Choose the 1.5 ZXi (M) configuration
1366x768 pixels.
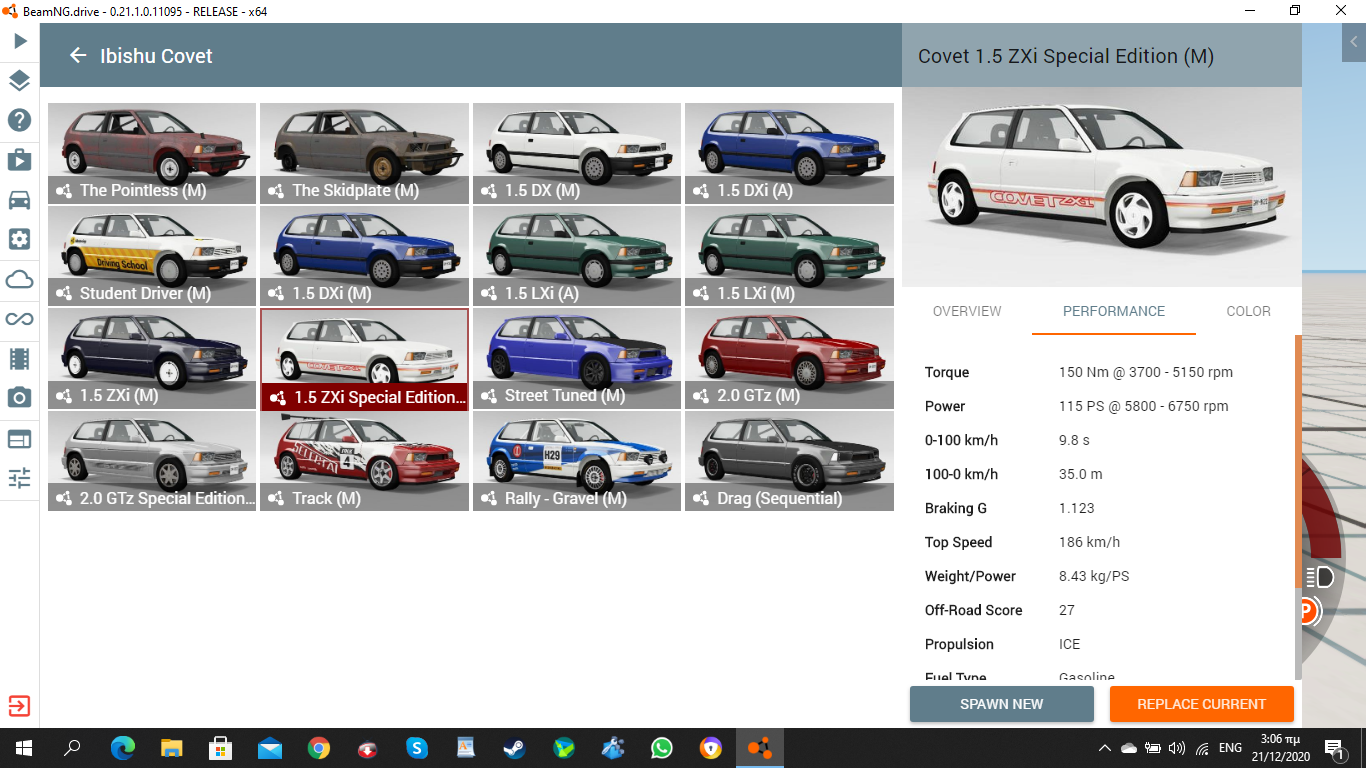click(153, 359)
